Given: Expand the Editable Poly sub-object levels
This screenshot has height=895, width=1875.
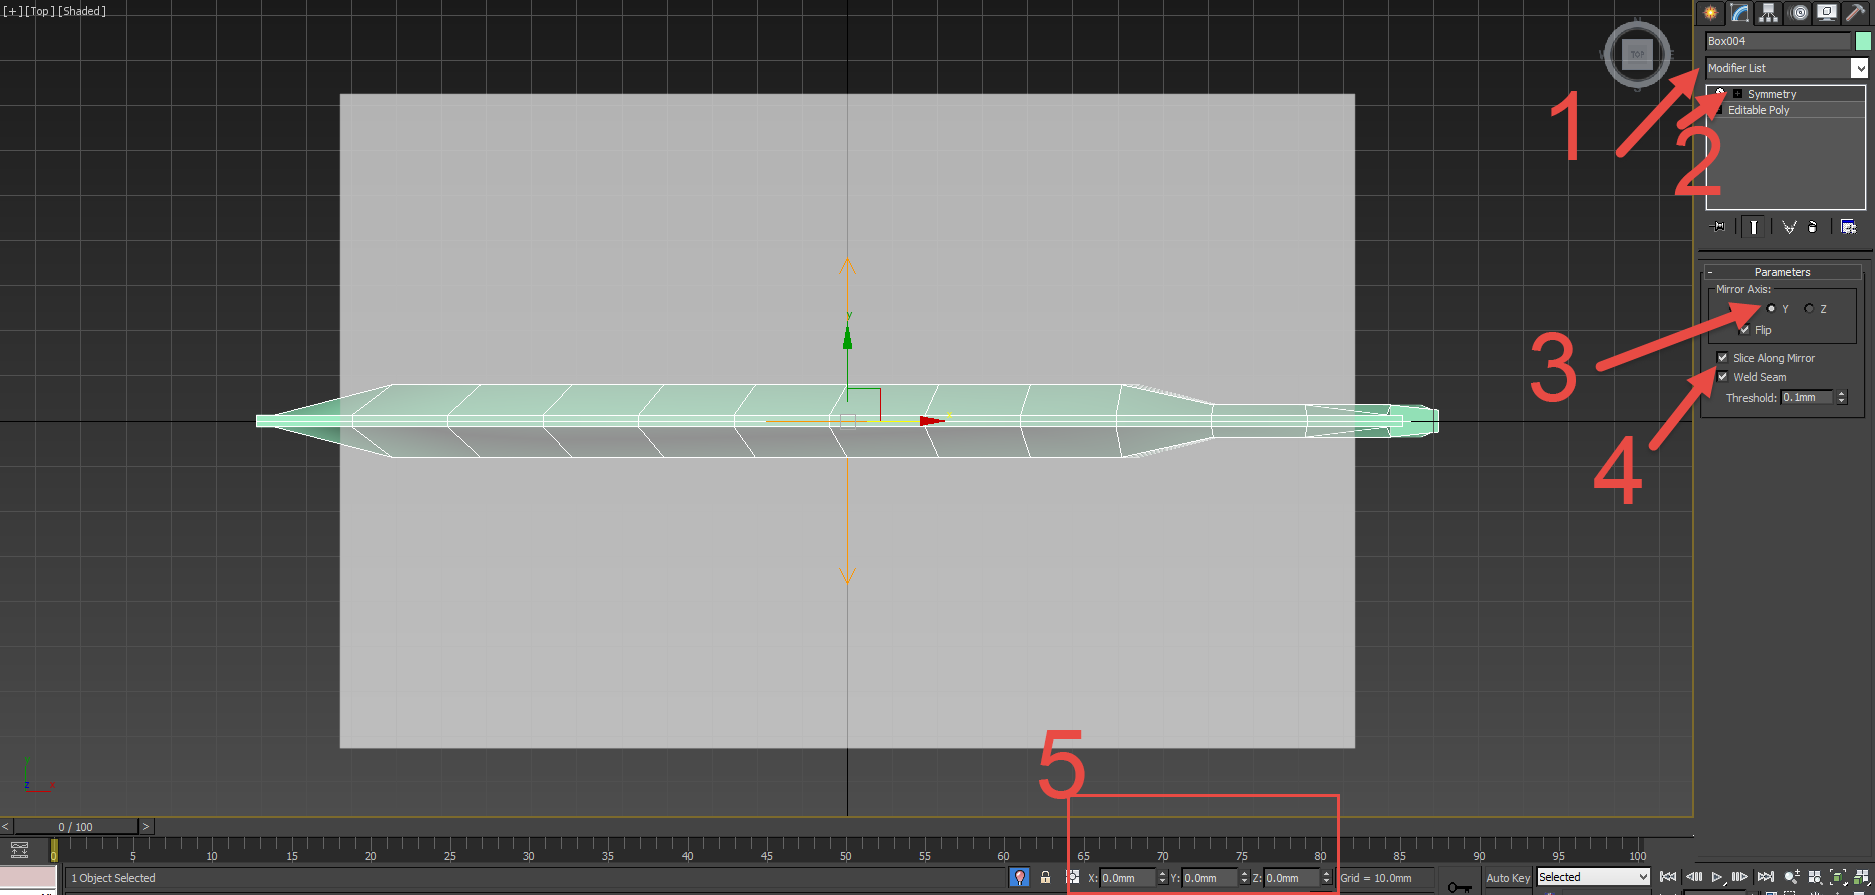Looking at the screenshot, I should tap(1720, 110).
